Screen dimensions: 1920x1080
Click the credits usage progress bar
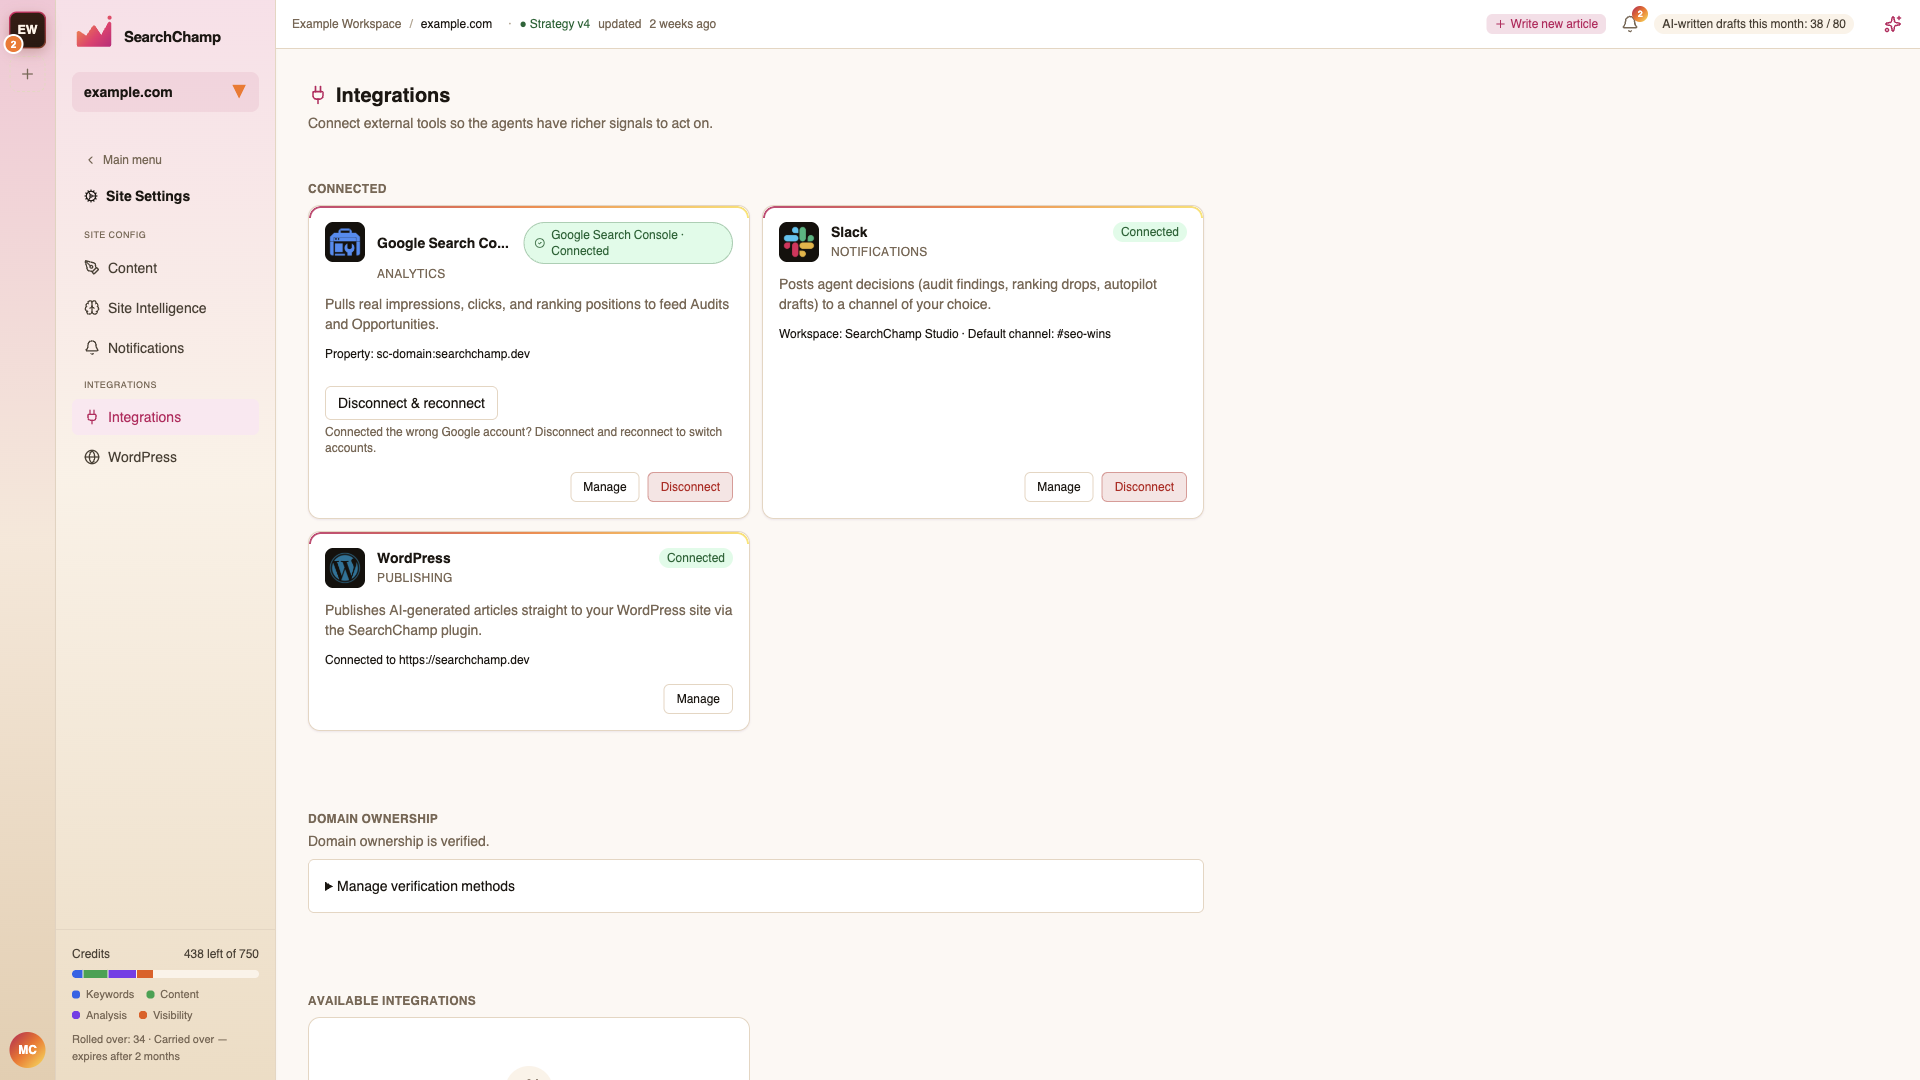click(165, 974)
